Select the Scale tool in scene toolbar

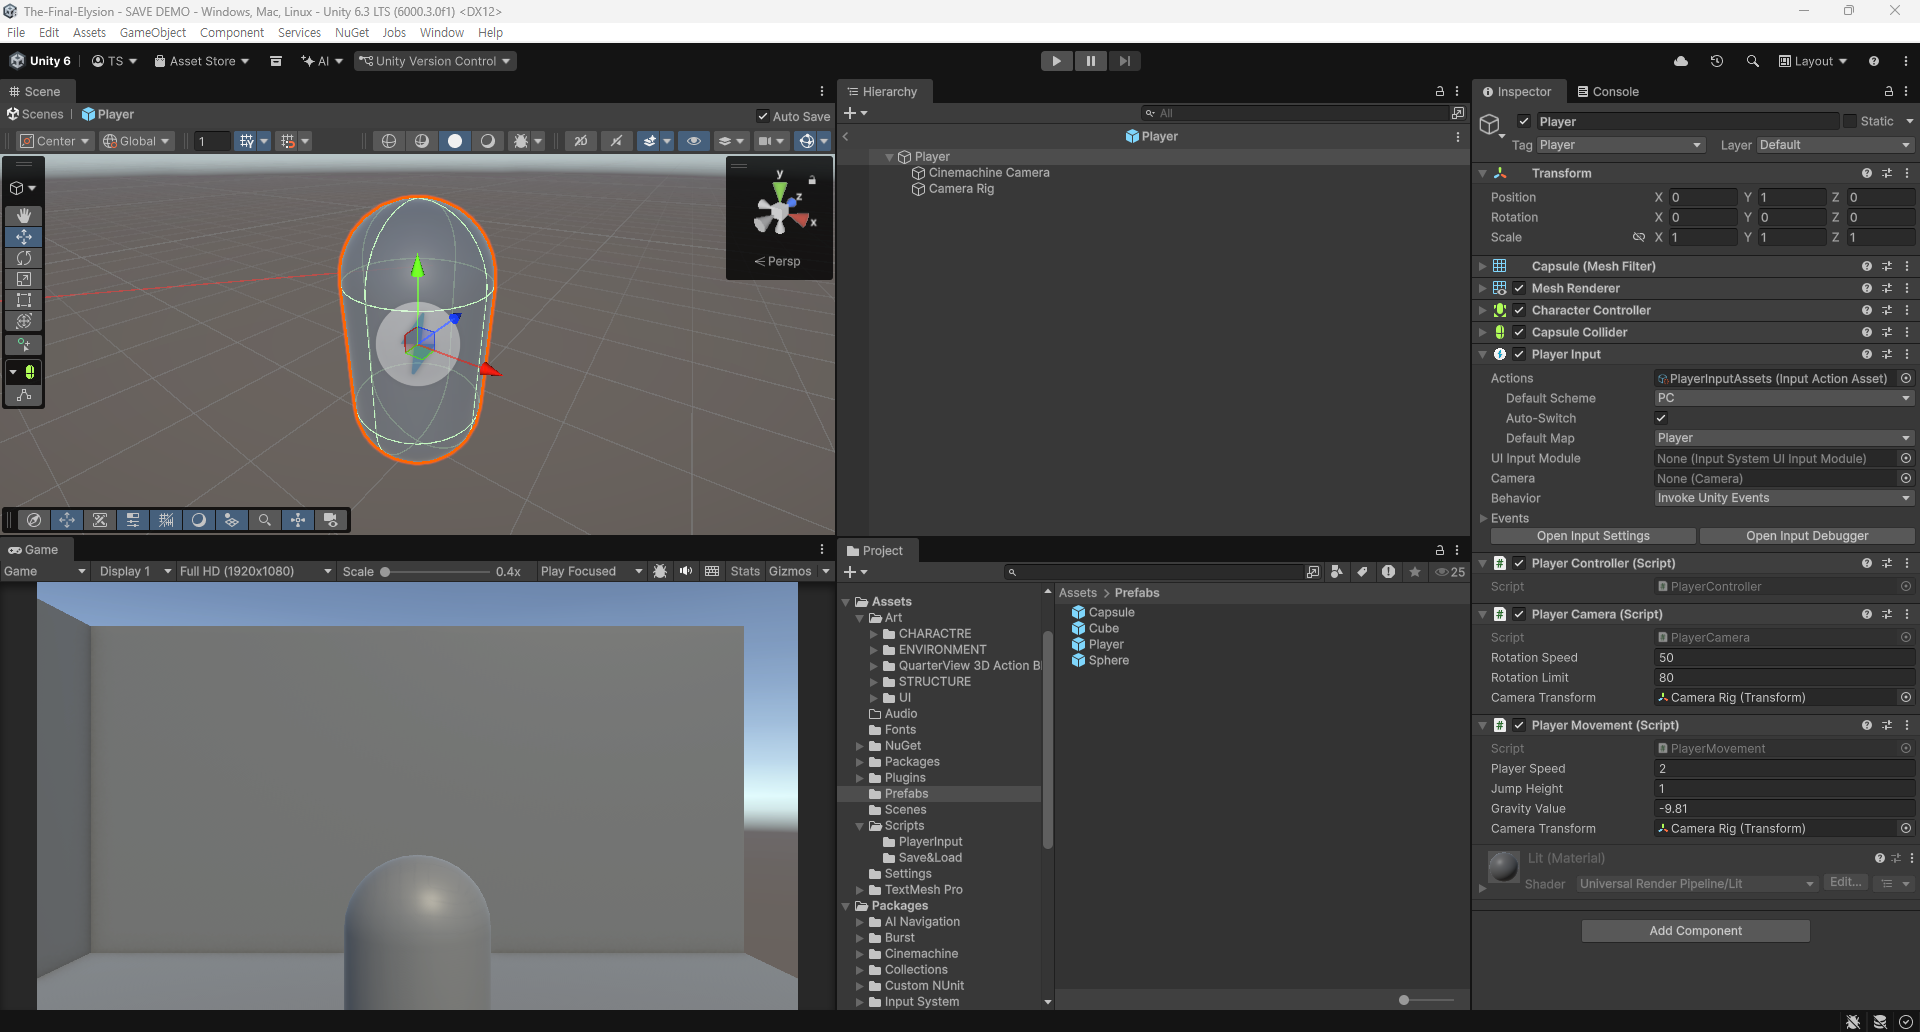click(24, 279)
